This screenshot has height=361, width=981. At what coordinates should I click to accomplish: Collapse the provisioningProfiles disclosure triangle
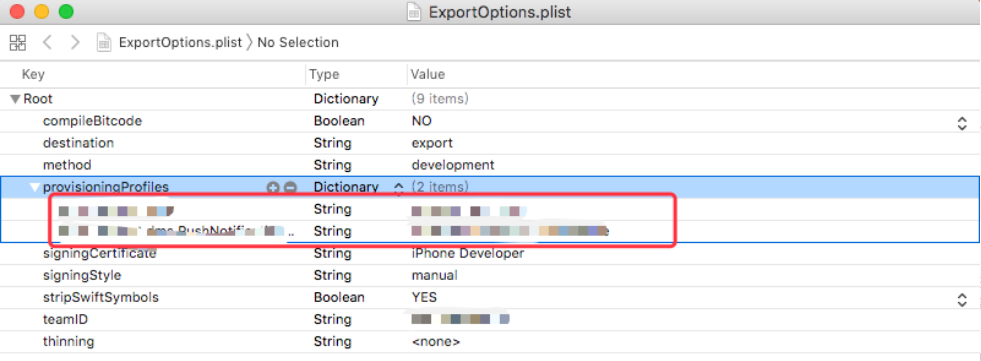pos(35,187)
